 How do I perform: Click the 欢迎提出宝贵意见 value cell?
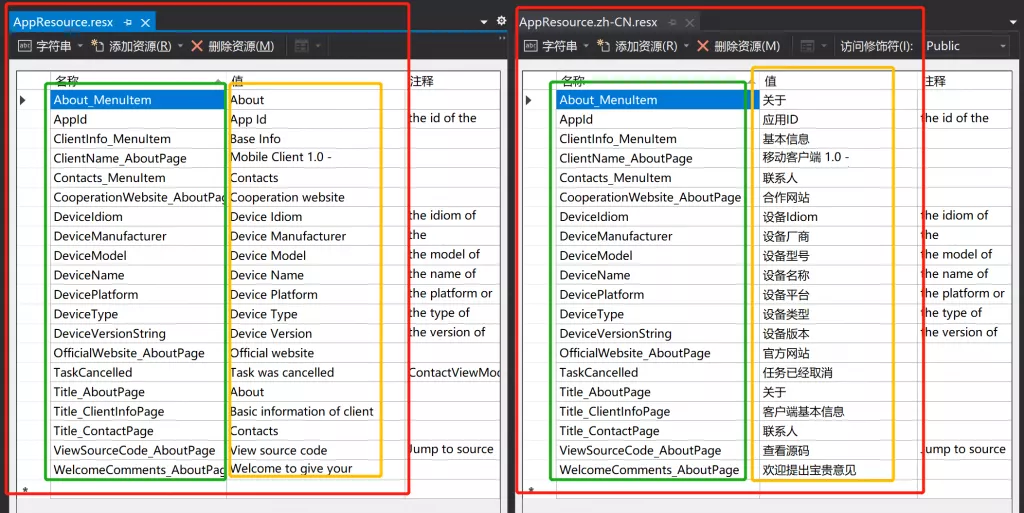tap(809, 470)
